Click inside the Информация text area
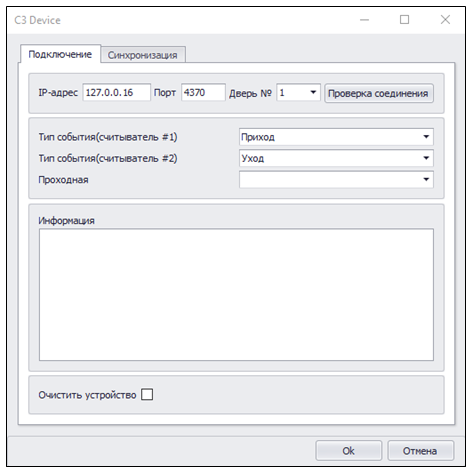The width and height of the screenshot is (473, 476). pos(236,294)
